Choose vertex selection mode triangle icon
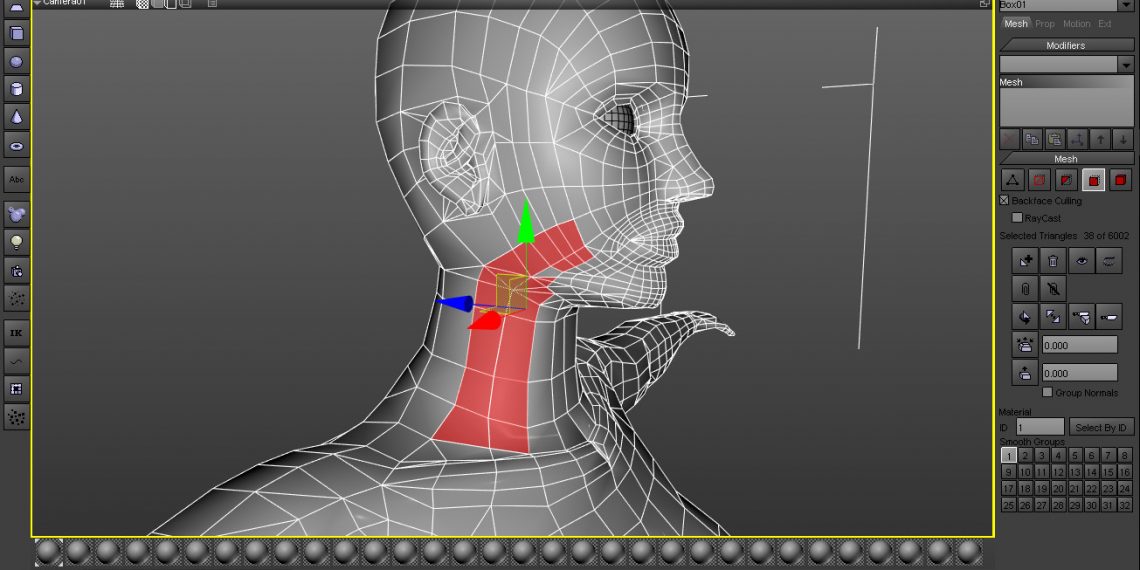 [1013, 180]
